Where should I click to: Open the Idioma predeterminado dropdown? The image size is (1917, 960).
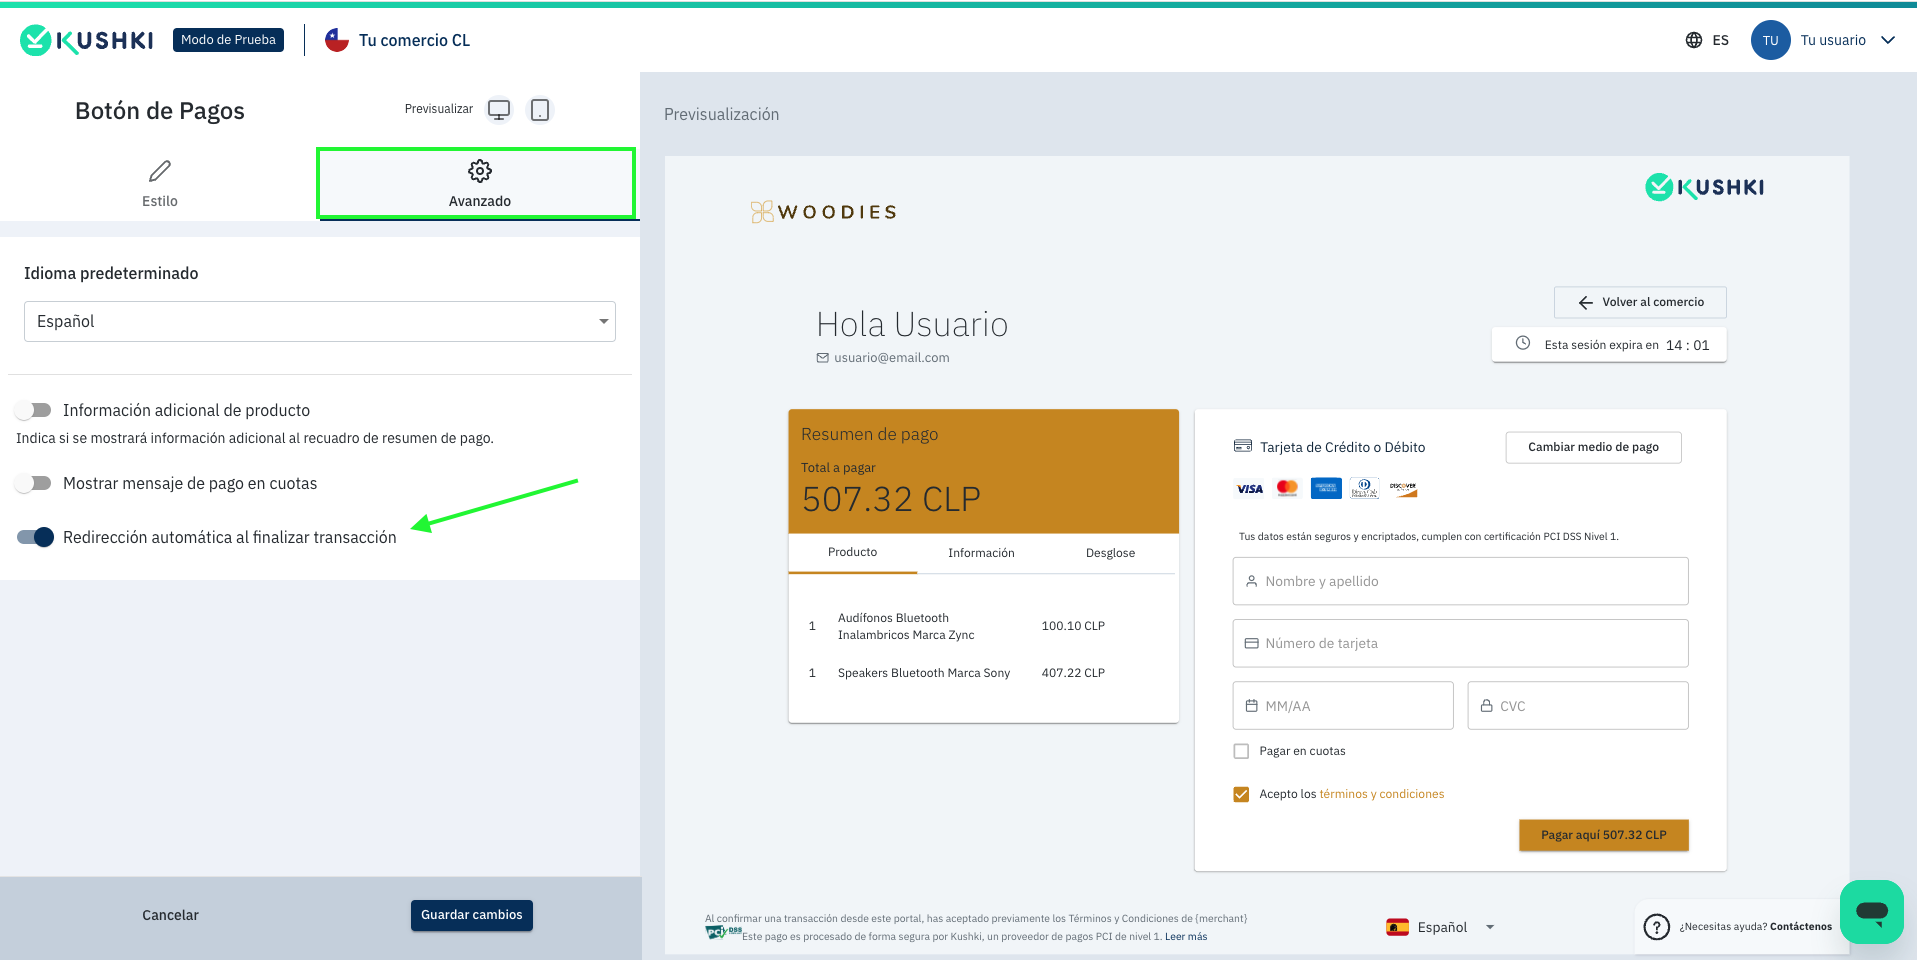pyautogui.click(x=320, y=321)
